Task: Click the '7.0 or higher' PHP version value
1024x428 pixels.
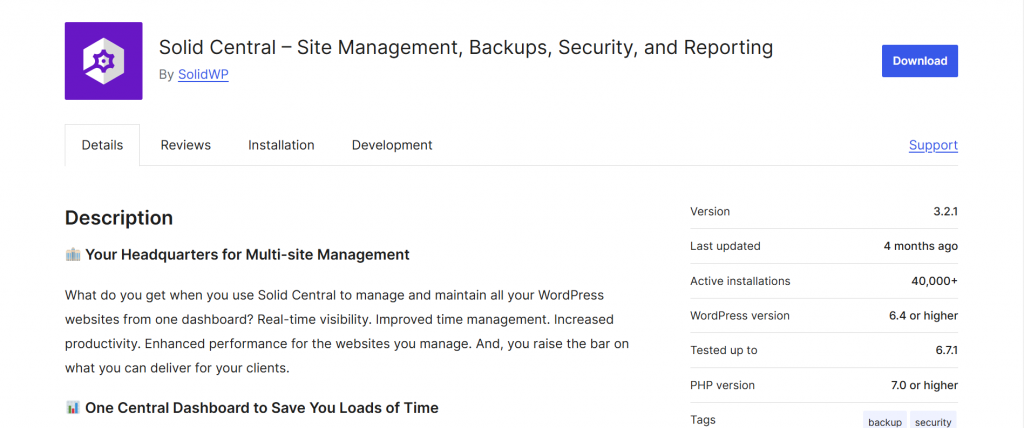Action: tap(925, 385)
